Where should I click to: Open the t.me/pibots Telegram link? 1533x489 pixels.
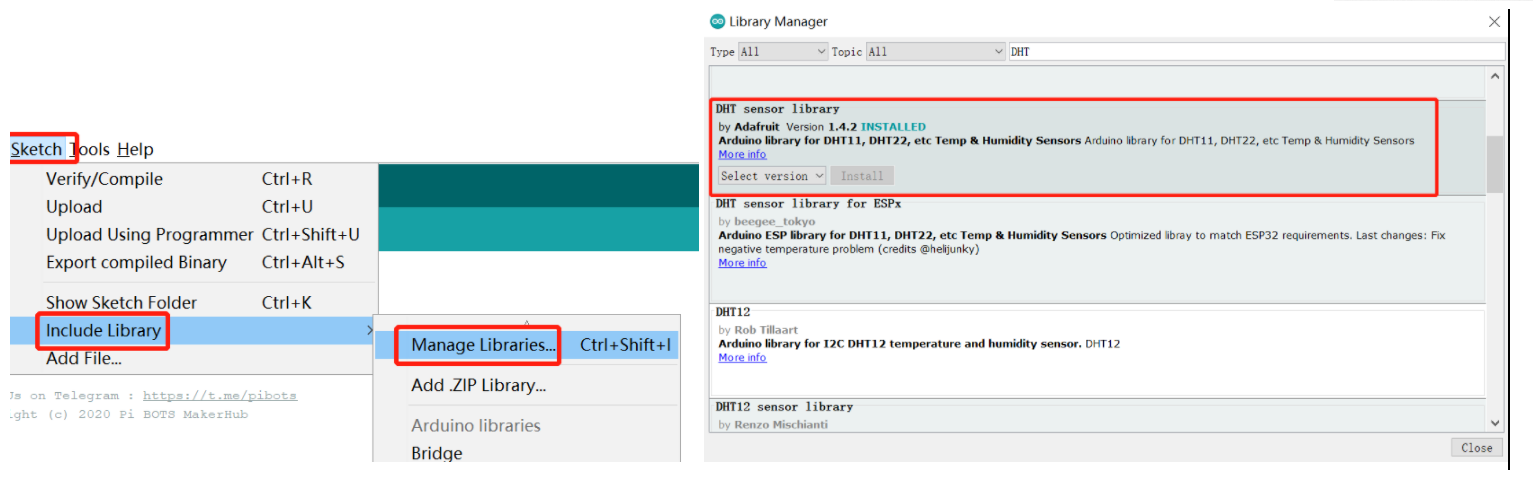pos(220,395)
